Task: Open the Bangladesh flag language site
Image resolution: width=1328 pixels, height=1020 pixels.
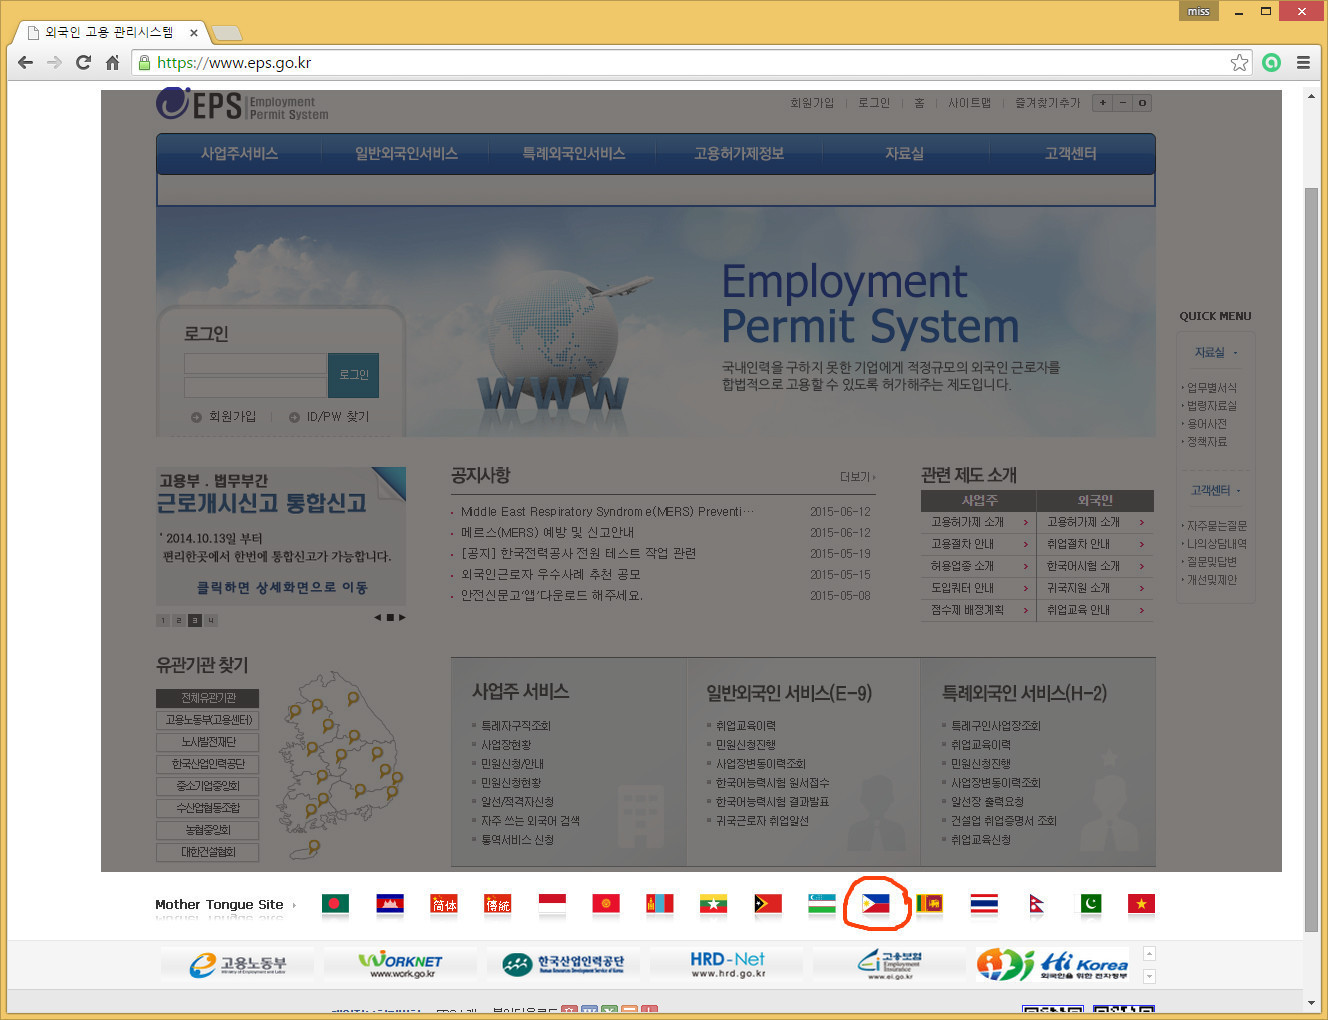Action: click(x=335, y=904)
